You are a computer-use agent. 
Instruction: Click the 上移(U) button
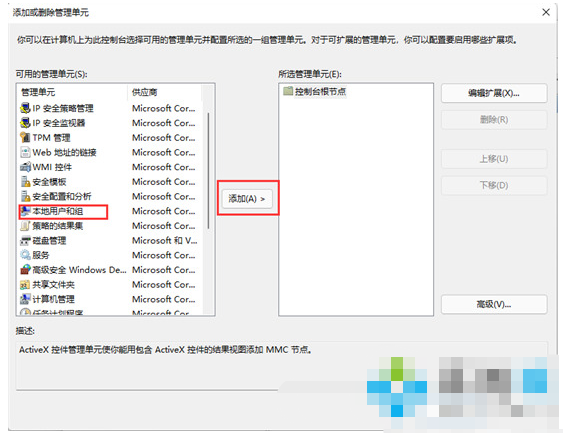point(494,159)
